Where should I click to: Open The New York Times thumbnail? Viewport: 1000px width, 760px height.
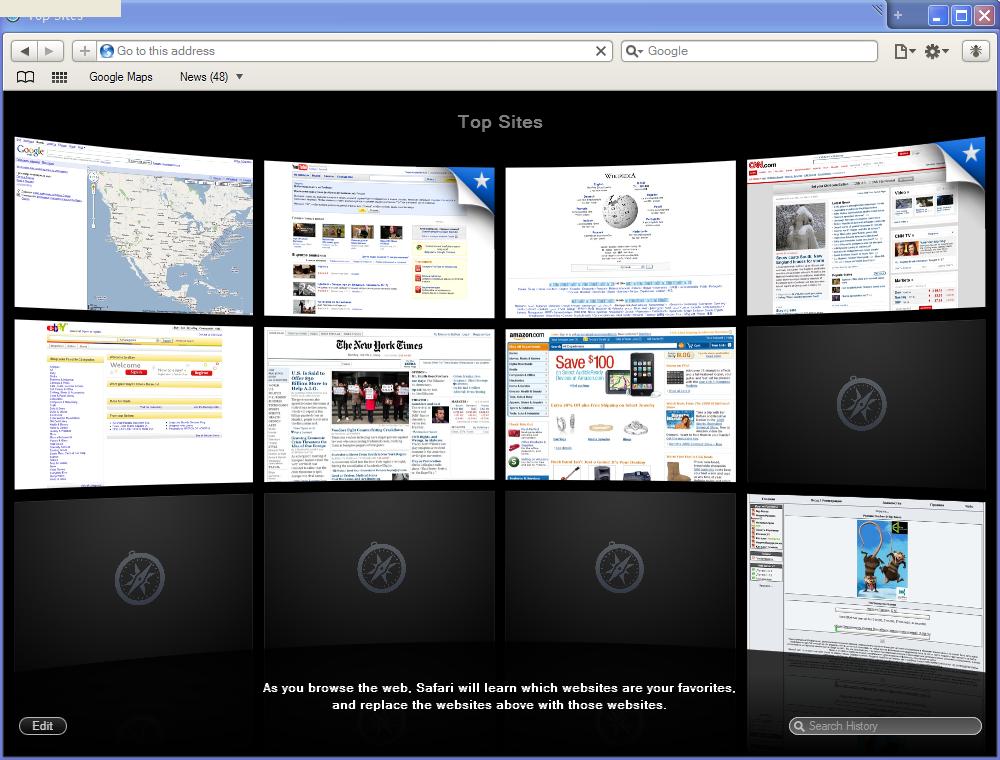click(x=379, y=404)
